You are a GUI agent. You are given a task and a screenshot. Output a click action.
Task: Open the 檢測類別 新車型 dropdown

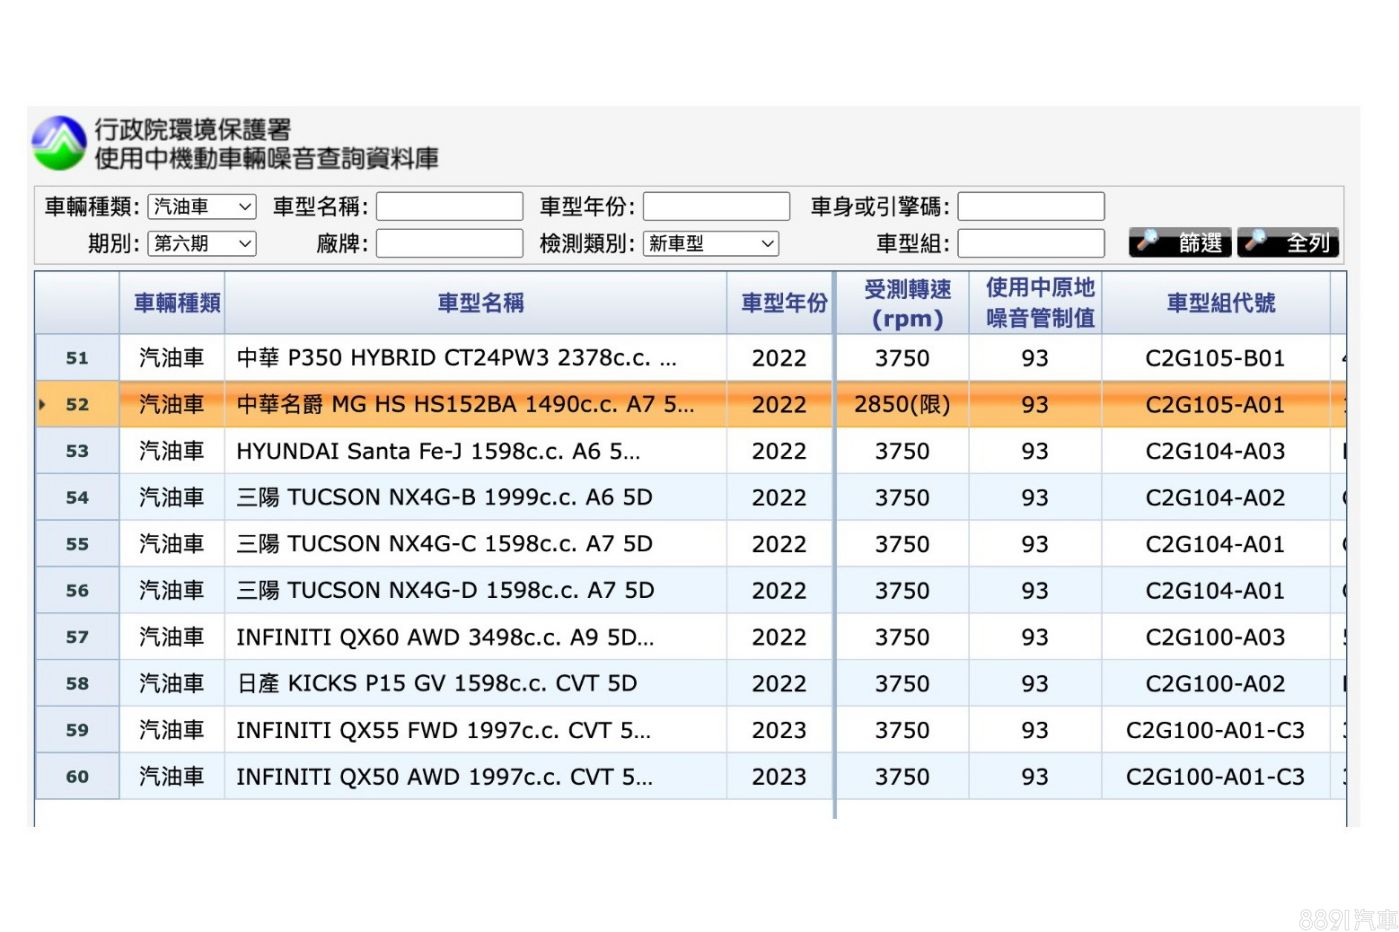click(710, 243)
